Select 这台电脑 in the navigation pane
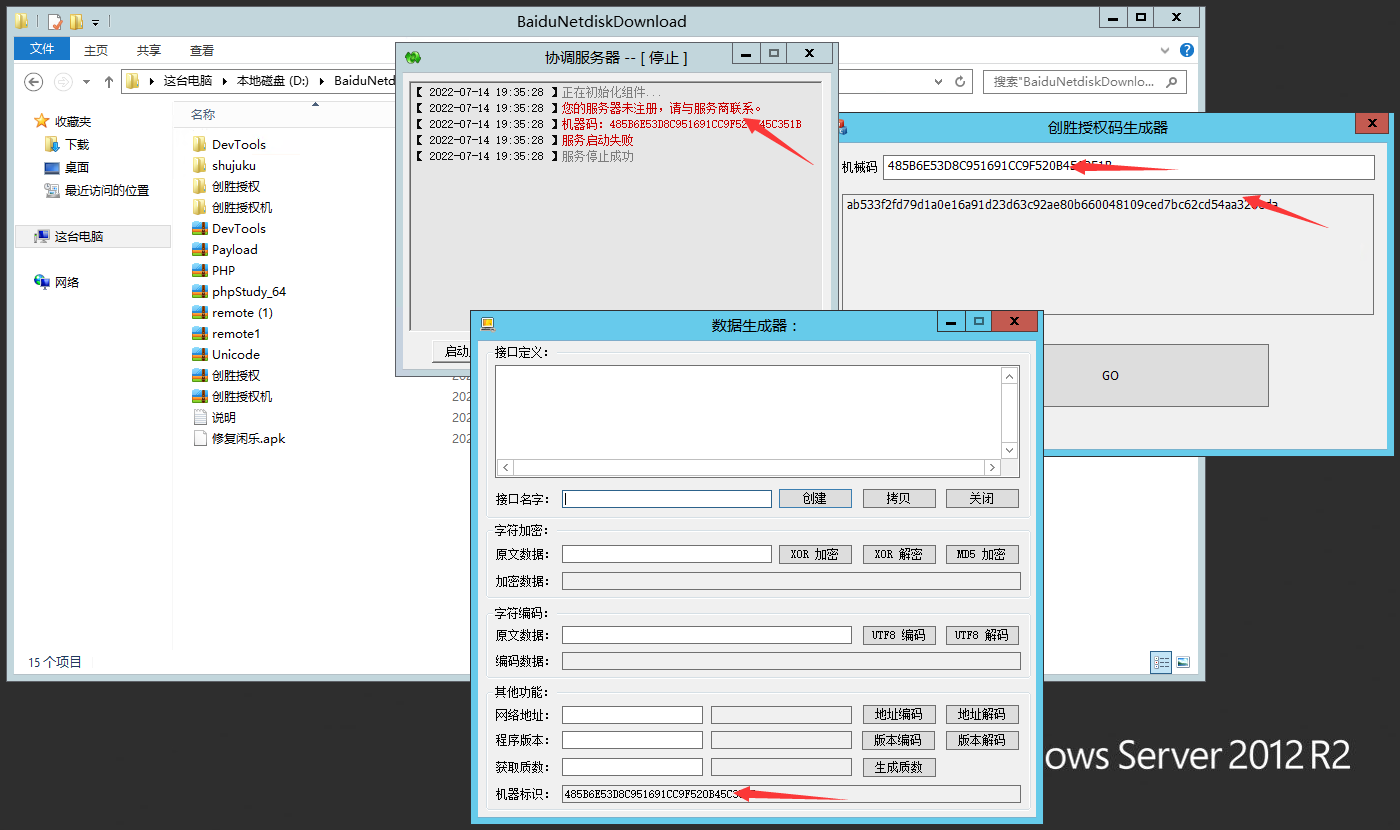Screen dimensions: 1400x830 point(78,236)
